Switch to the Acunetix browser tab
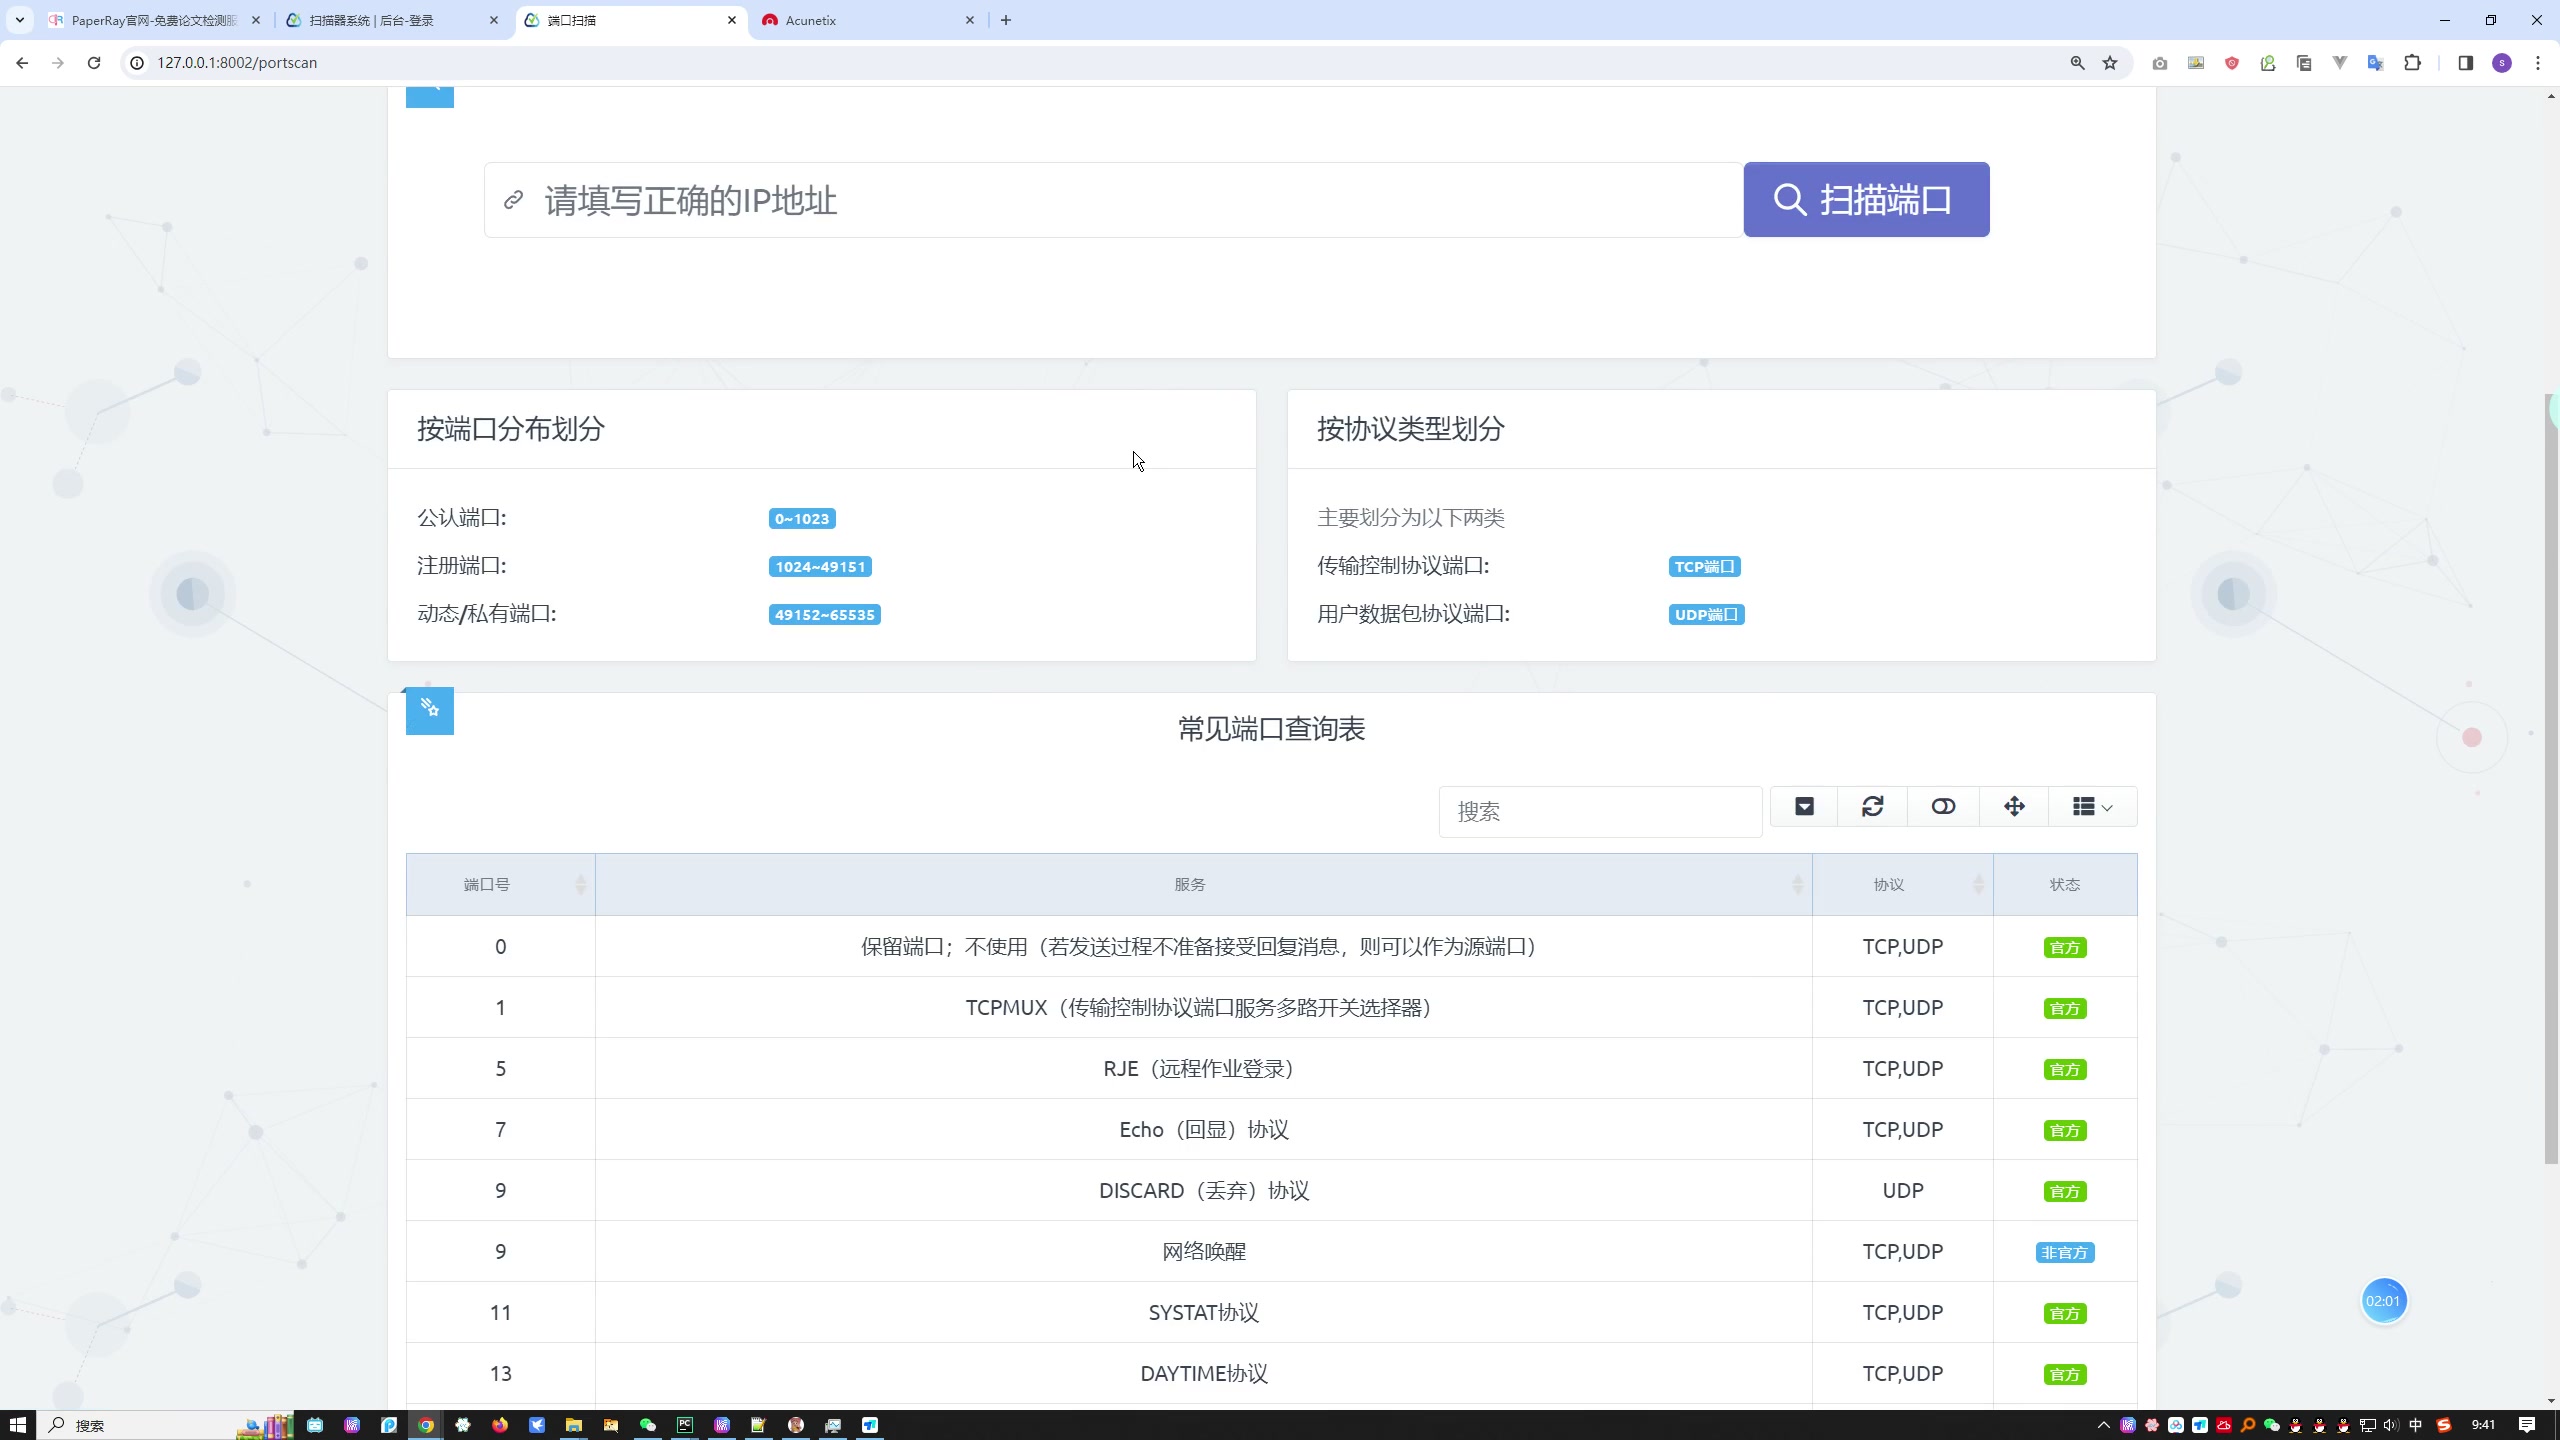This screenshot has width=2560, height=1440. (868, 20)
